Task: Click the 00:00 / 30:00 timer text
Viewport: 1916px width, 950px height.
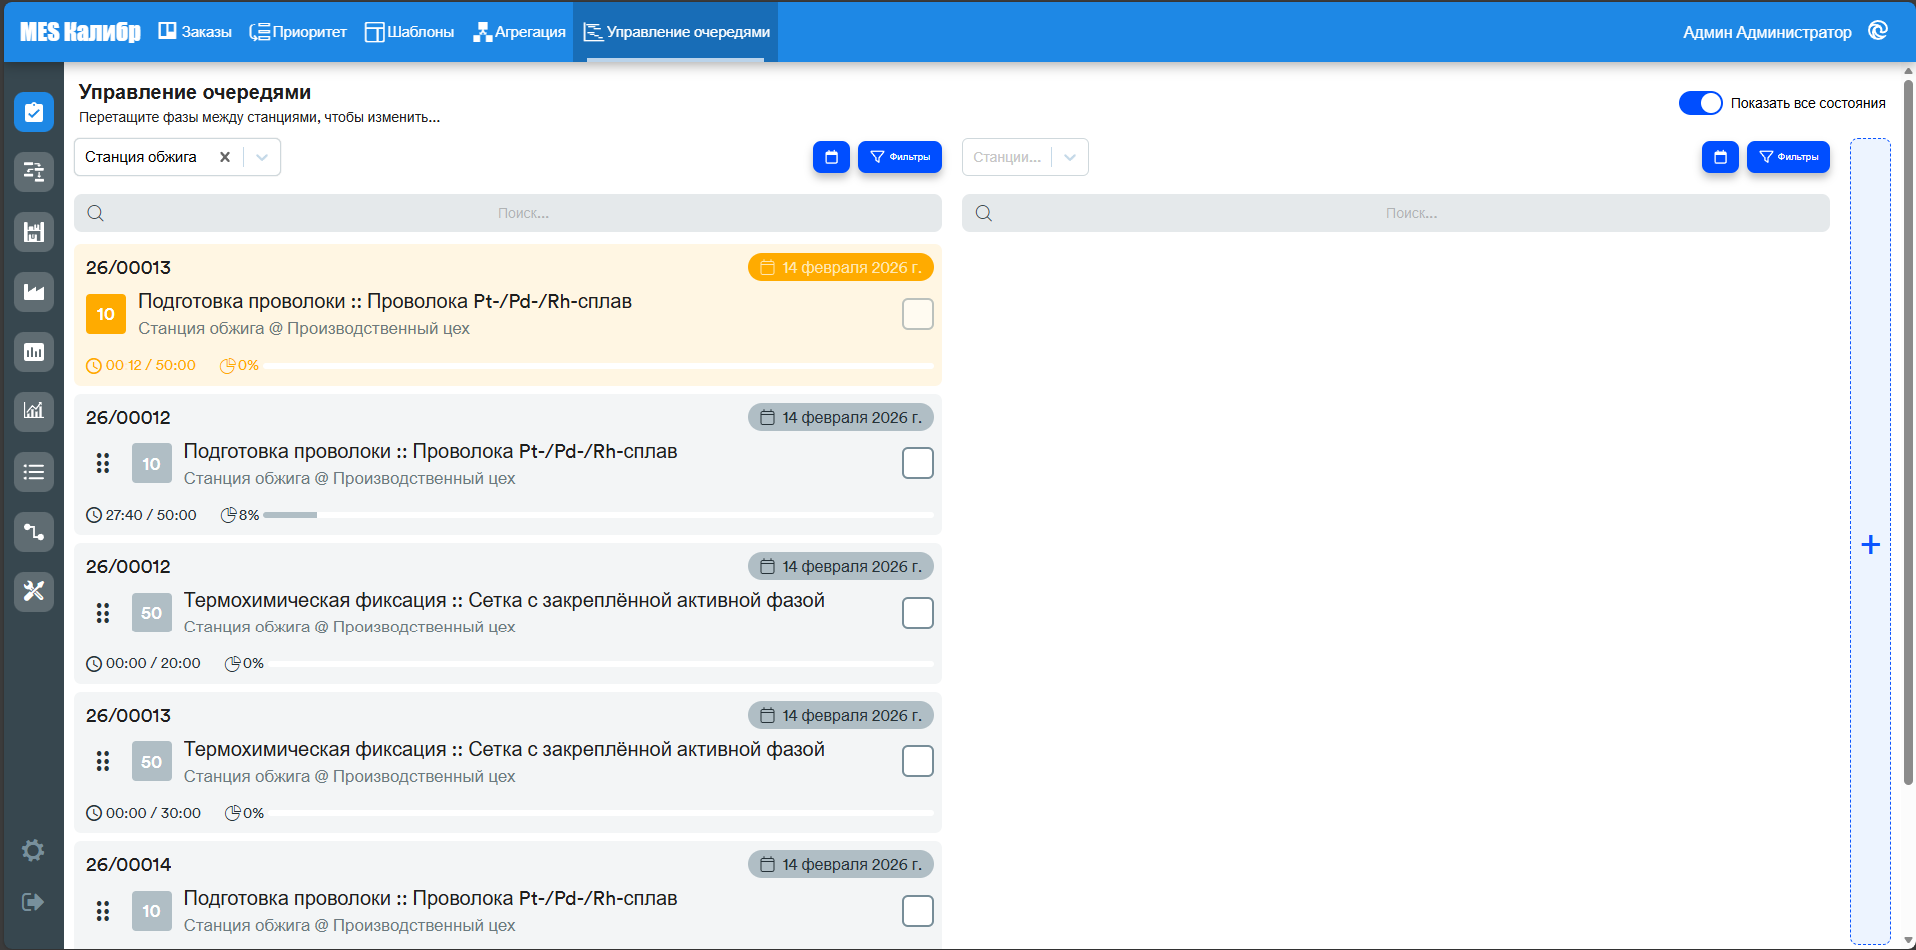Action: pos(153,813)
